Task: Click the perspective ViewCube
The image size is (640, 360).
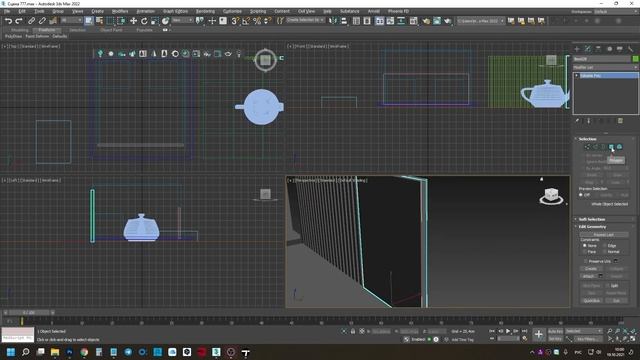Action: pyautogui.click(x=551, y=195)
